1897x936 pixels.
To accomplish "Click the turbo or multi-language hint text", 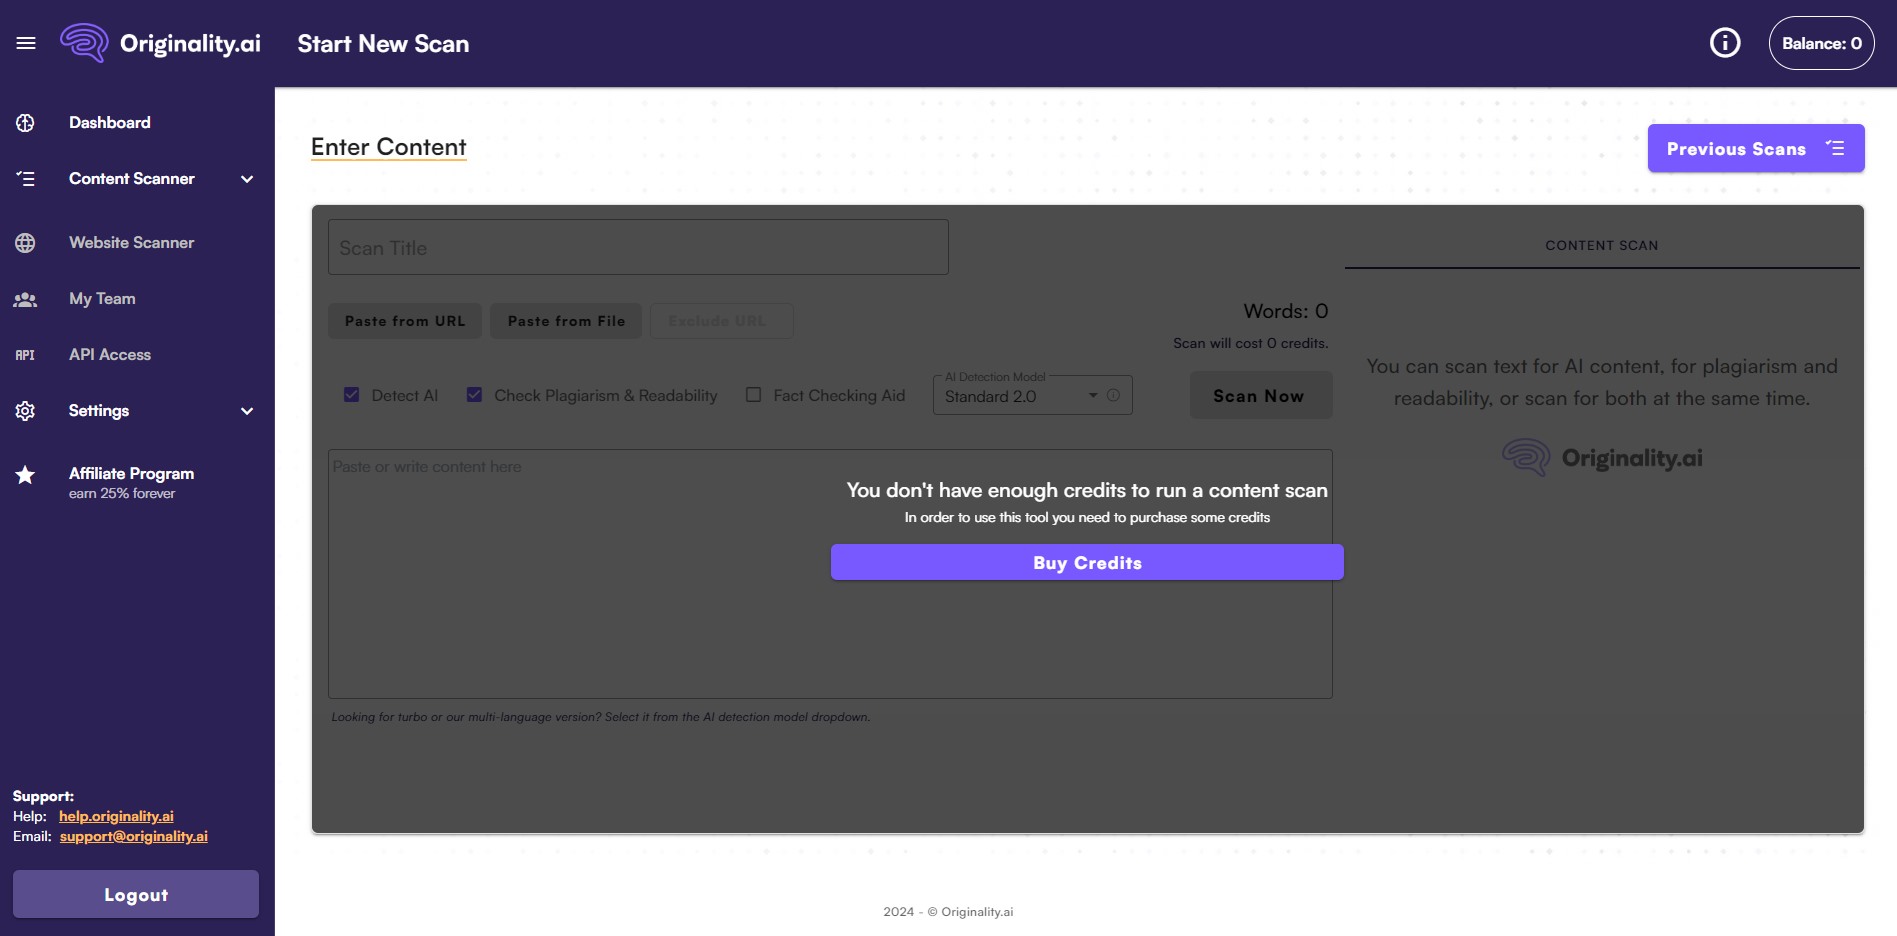I will point(601,717).
